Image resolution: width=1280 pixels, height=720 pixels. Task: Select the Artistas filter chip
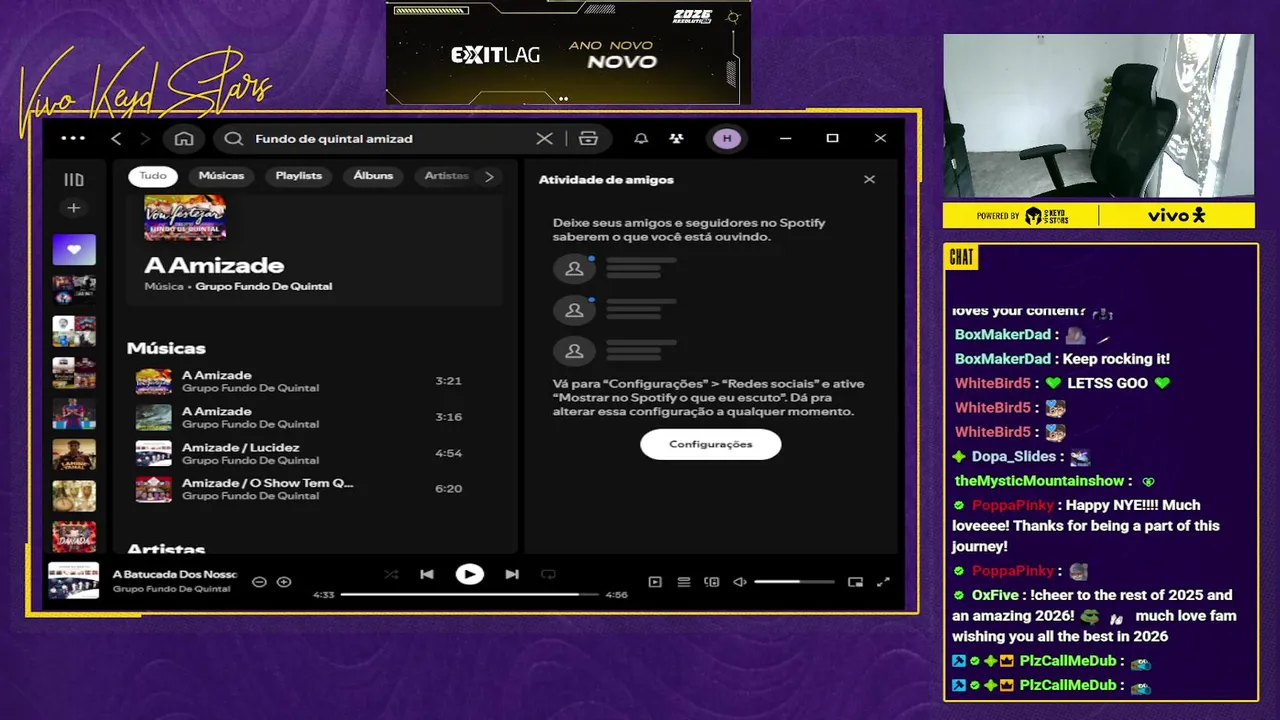(446, 176)
